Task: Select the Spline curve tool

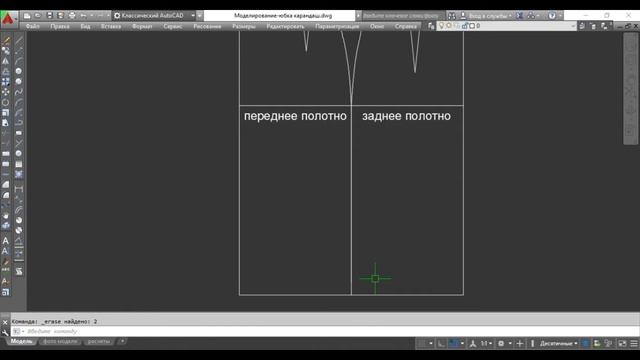Action: click(18, 92)
